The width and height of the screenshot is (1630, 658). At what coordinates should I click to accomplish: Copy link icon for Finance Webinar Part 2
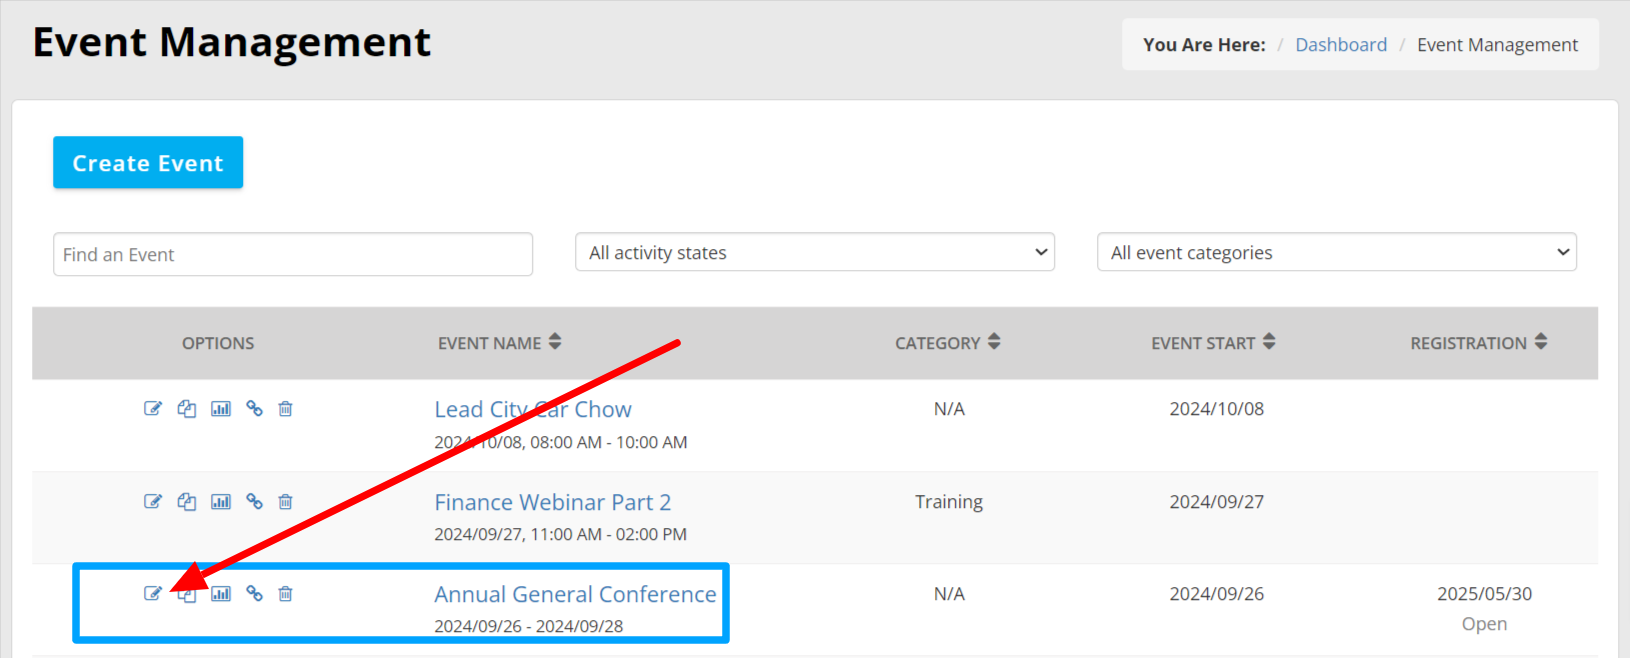[254, 502]
